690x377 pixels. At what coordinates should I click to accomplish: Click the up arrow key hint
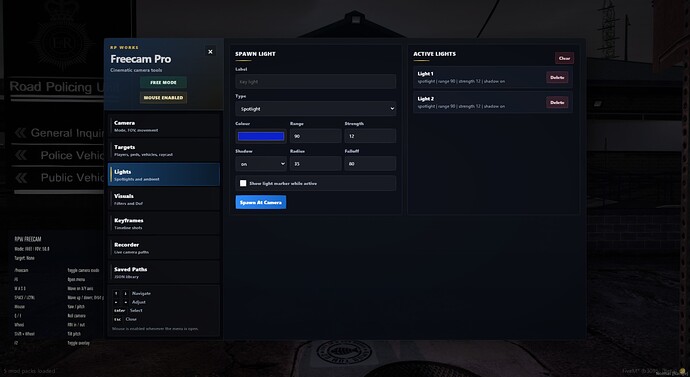tap(117, 293)
